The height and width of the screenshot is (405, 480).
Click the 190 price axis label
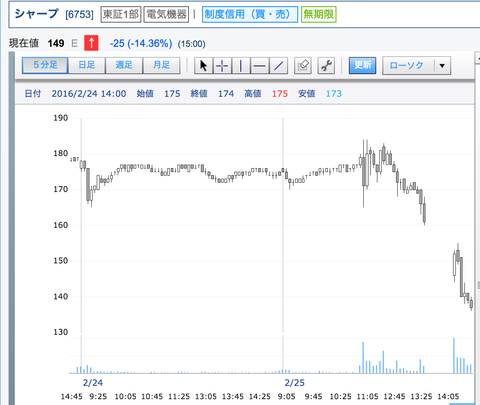click(61, 118)
